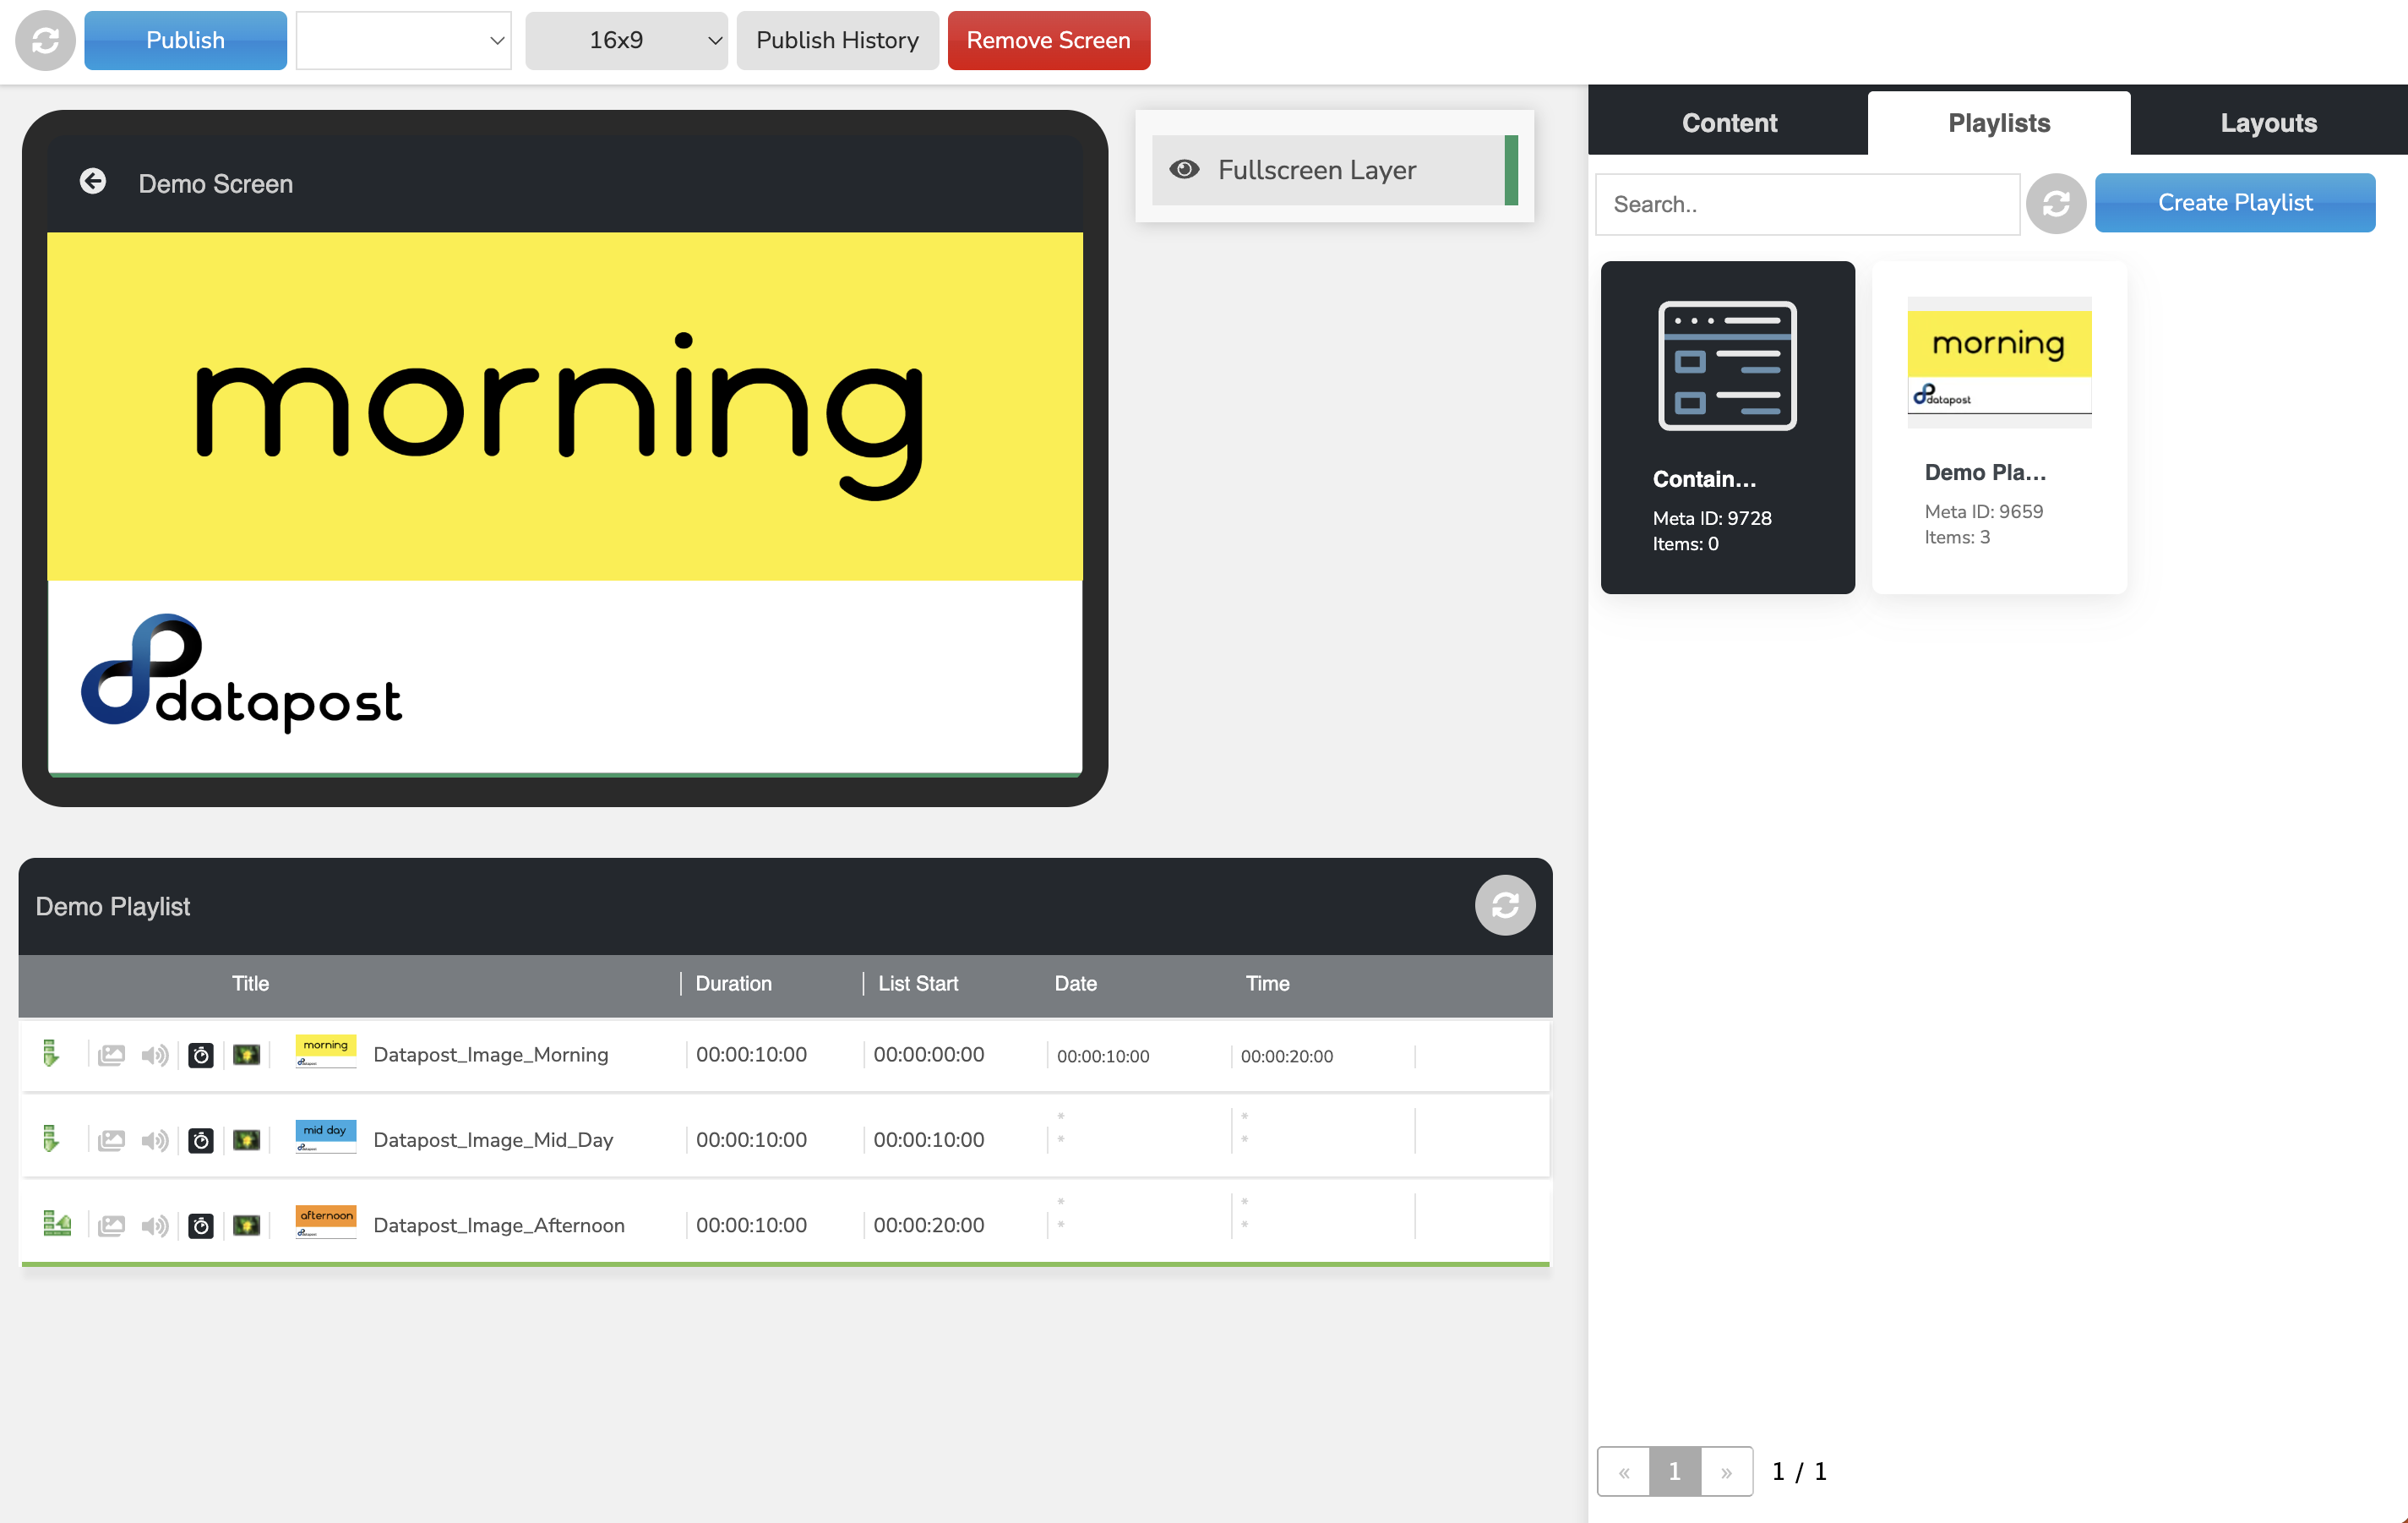2408x1523 pixels.
Task: Click the green media icon on Datapost_Image_Afternoon row
Action: pos(246,1225)
